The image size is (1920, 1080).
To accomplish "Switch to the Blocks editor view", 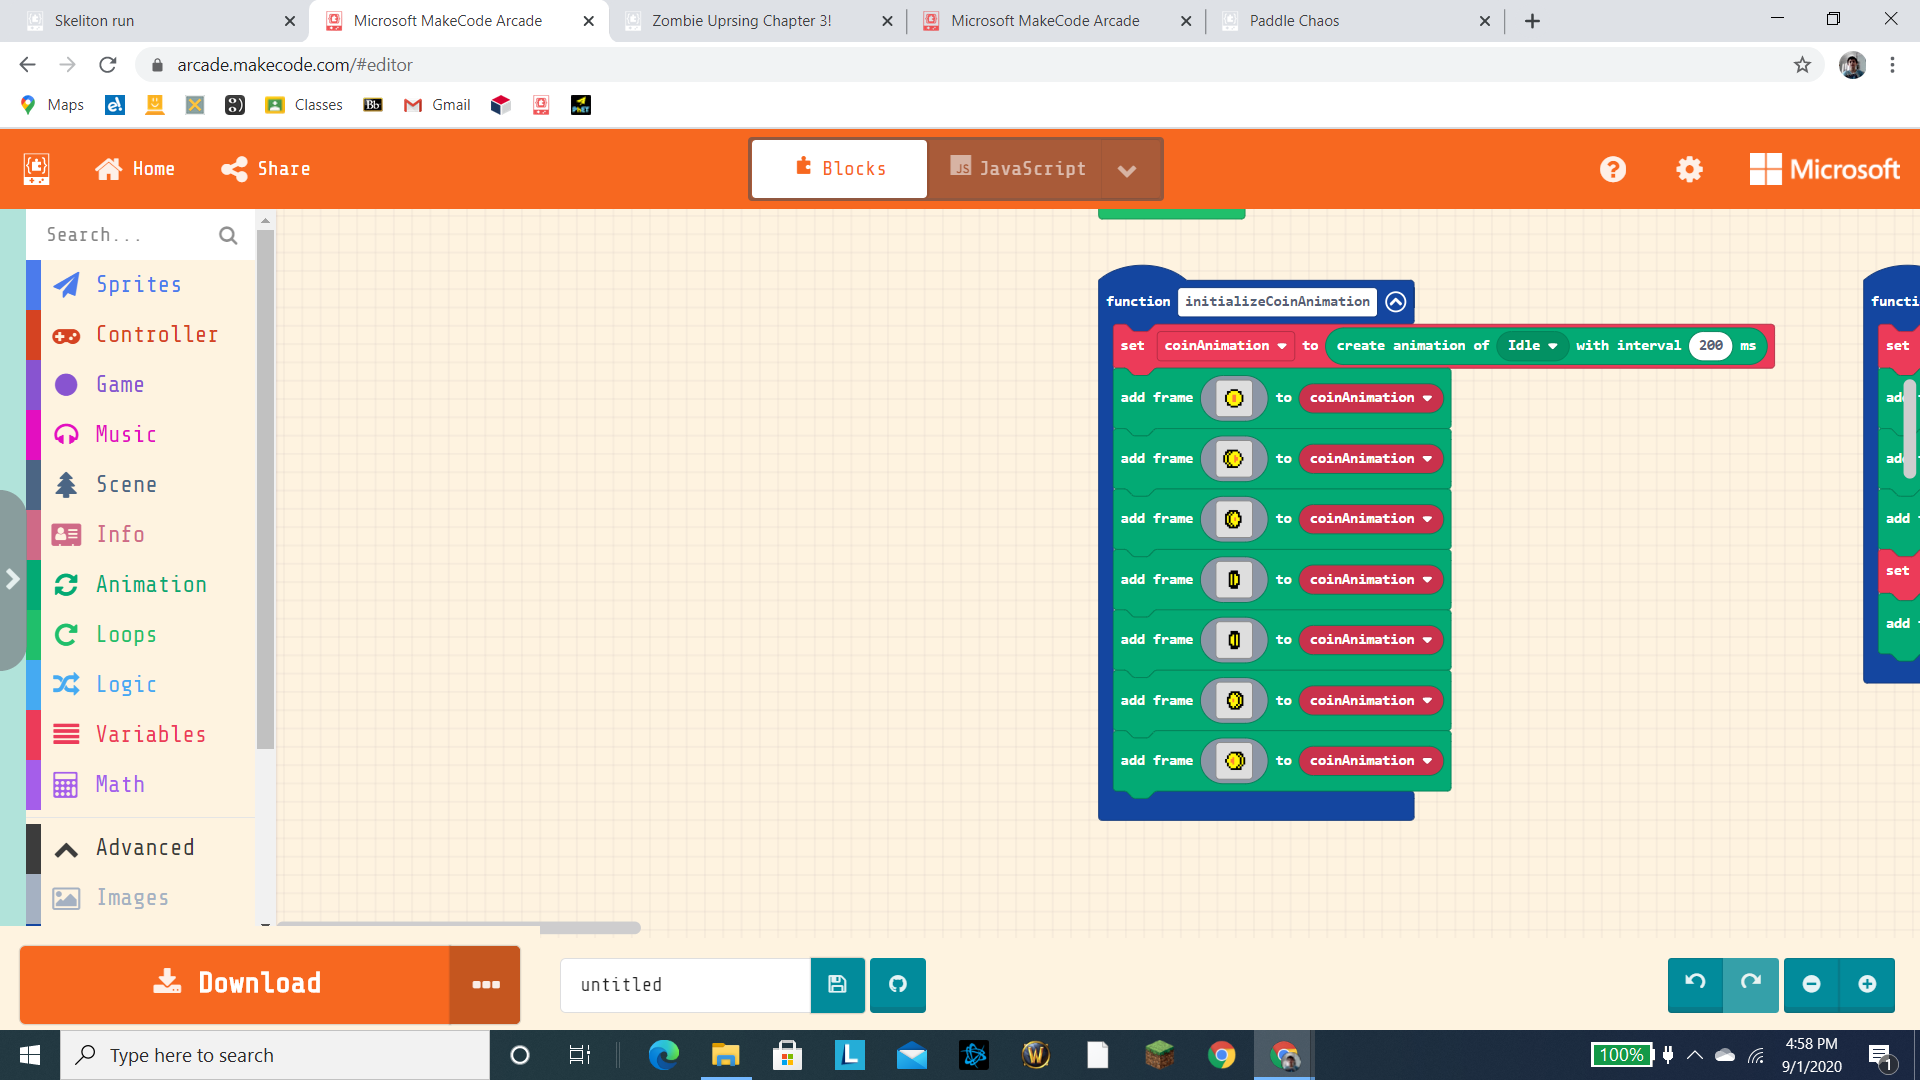I will point(840,169).
